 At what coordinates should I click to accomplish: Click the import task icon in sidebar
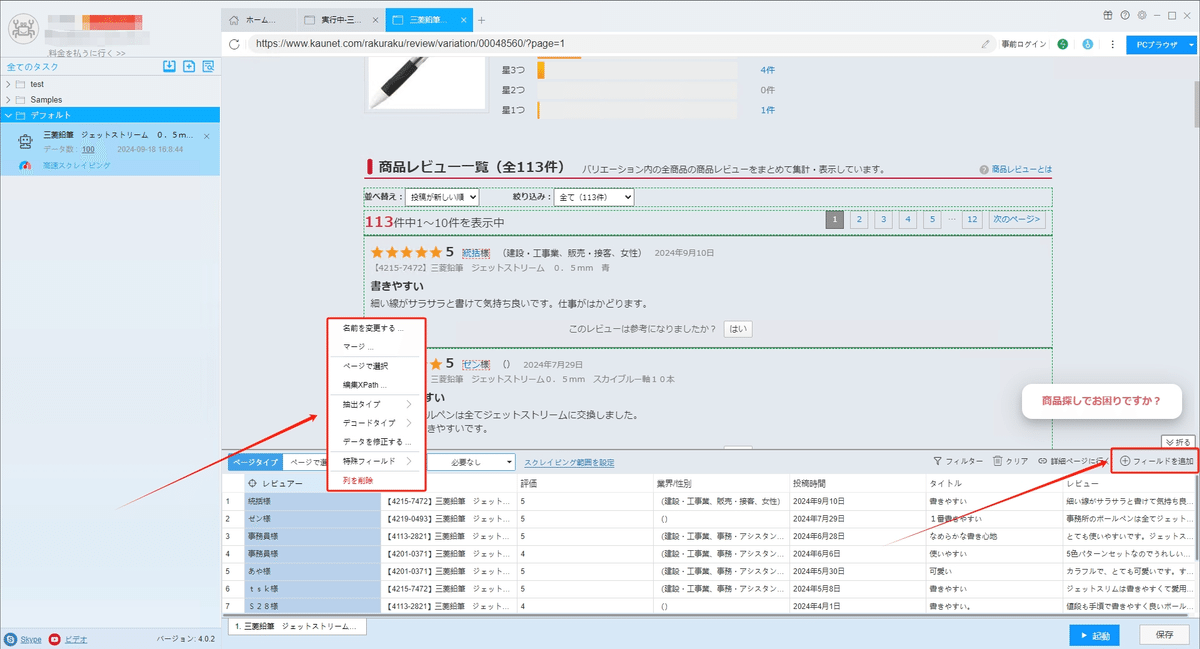pyautogui.click(x=169, y=66)
